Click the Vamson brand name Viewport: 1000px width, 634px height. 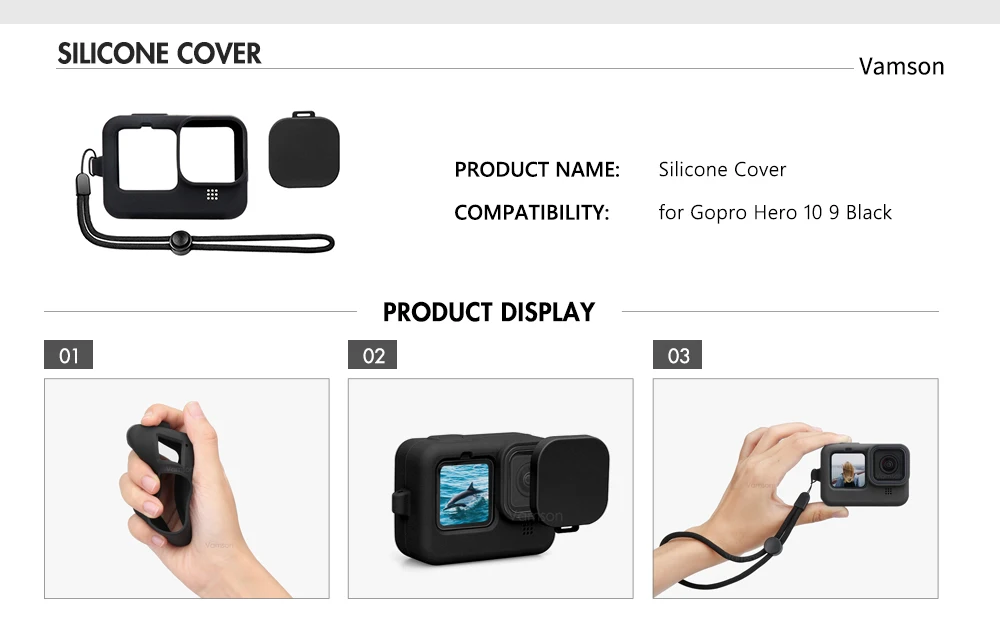pyautogui.click(x=901, y=66)
